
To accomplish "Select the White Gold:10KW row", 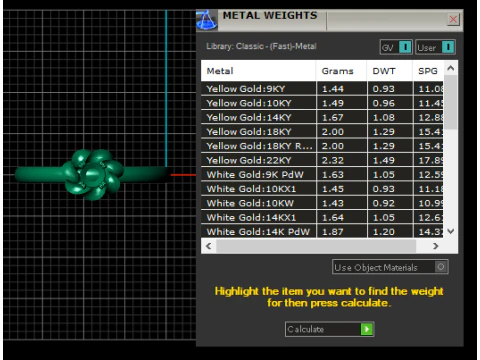I will (322, 203).
